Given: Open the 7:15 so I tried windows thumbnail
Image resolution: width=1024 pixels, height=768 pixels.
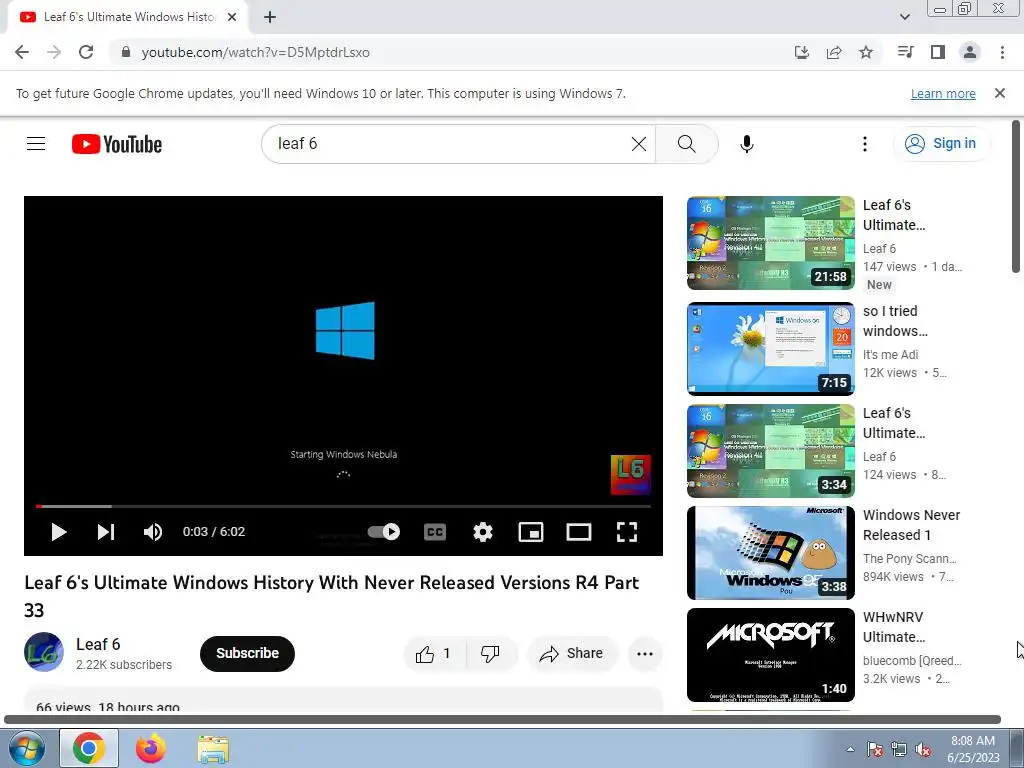Looking at the screenshot, I should point(771,349).
